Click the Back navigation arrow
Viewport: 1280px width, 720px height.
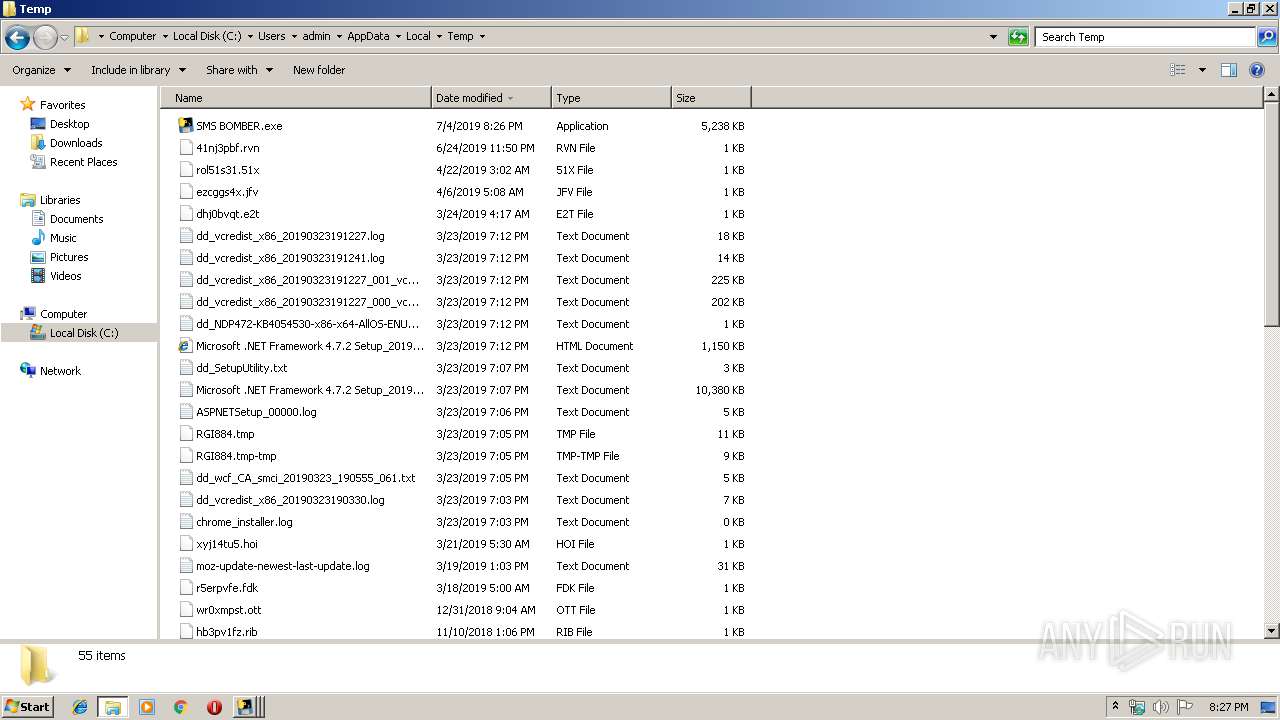point(17,38)
